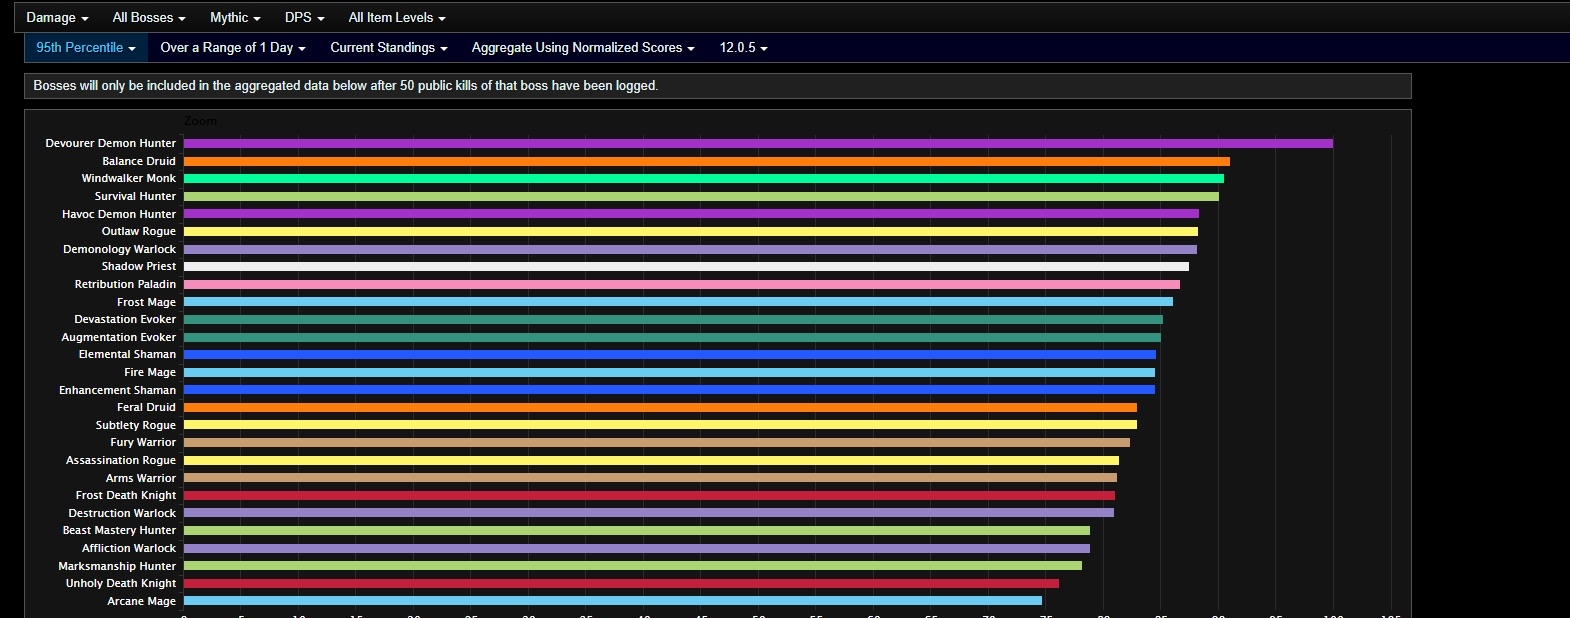Click the Outlaw Rogue yellow bar
This screenshot has height=618, width=1570.
691,231
